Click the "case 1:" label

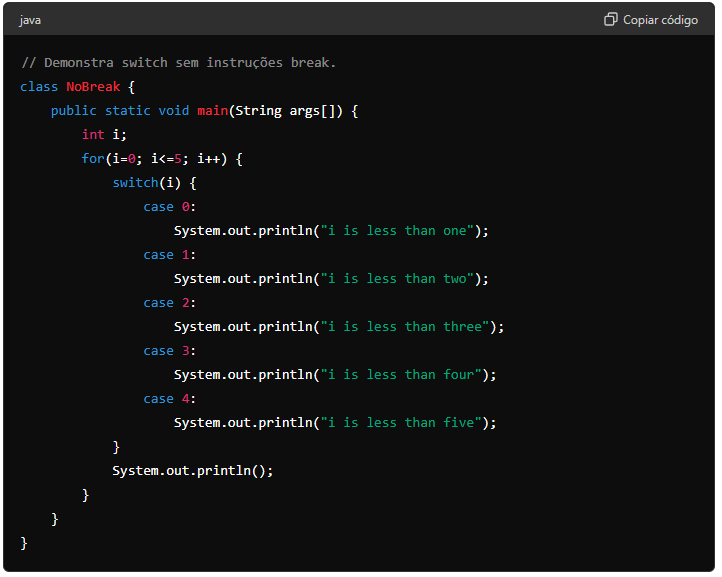[x=169, y=255]
